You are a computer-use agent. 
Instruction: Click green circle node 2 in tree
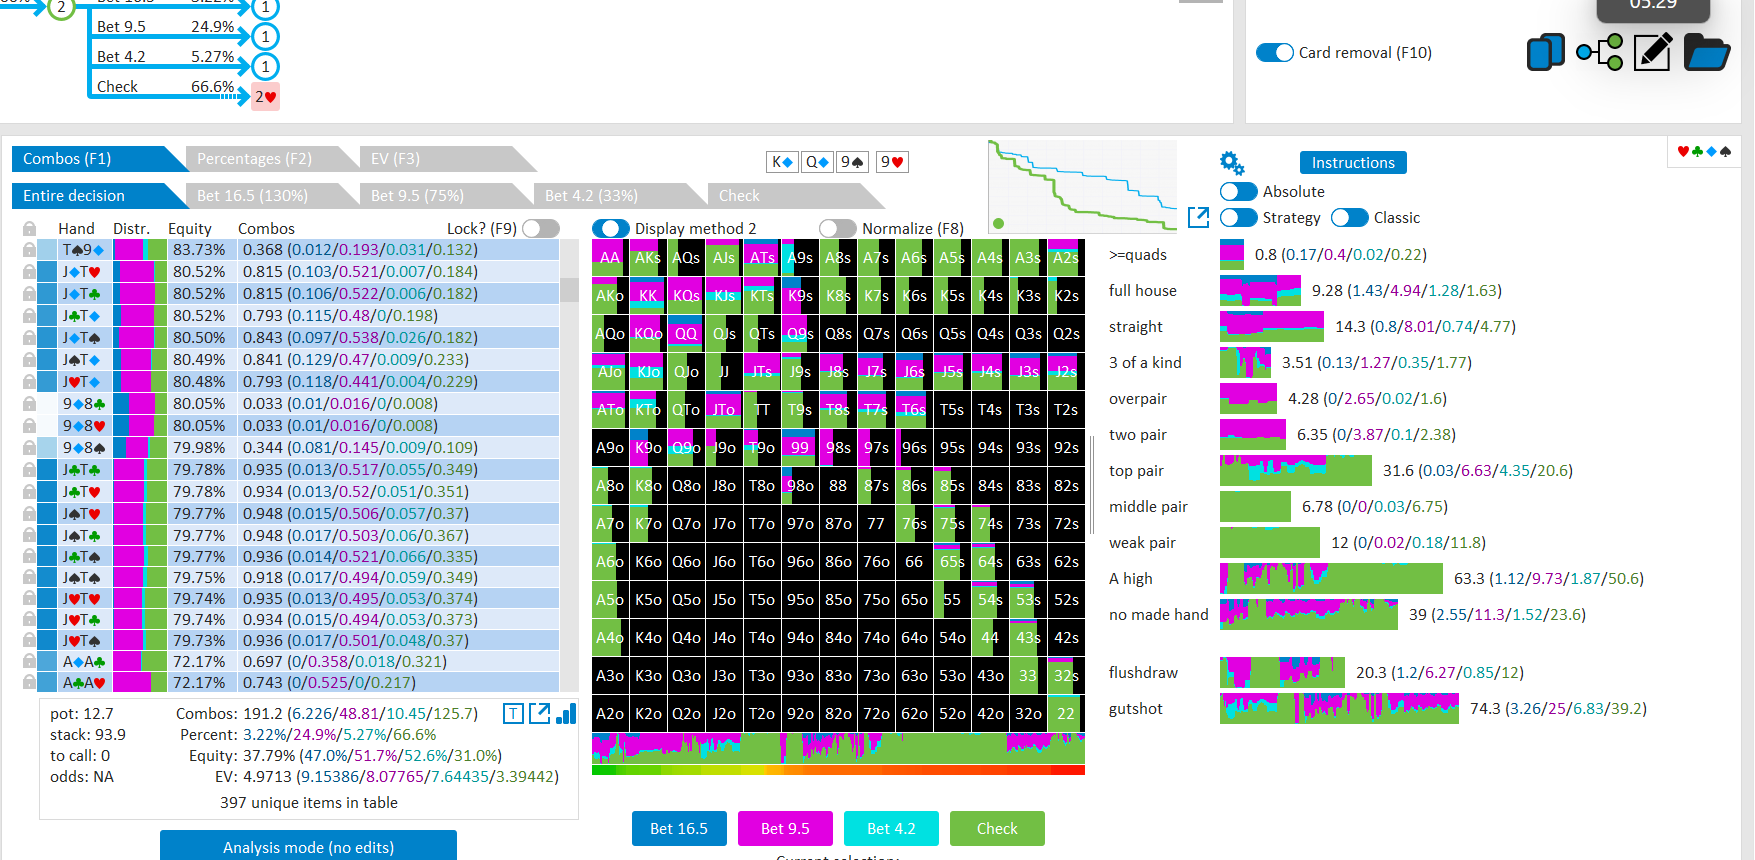(x=62, y=7)
